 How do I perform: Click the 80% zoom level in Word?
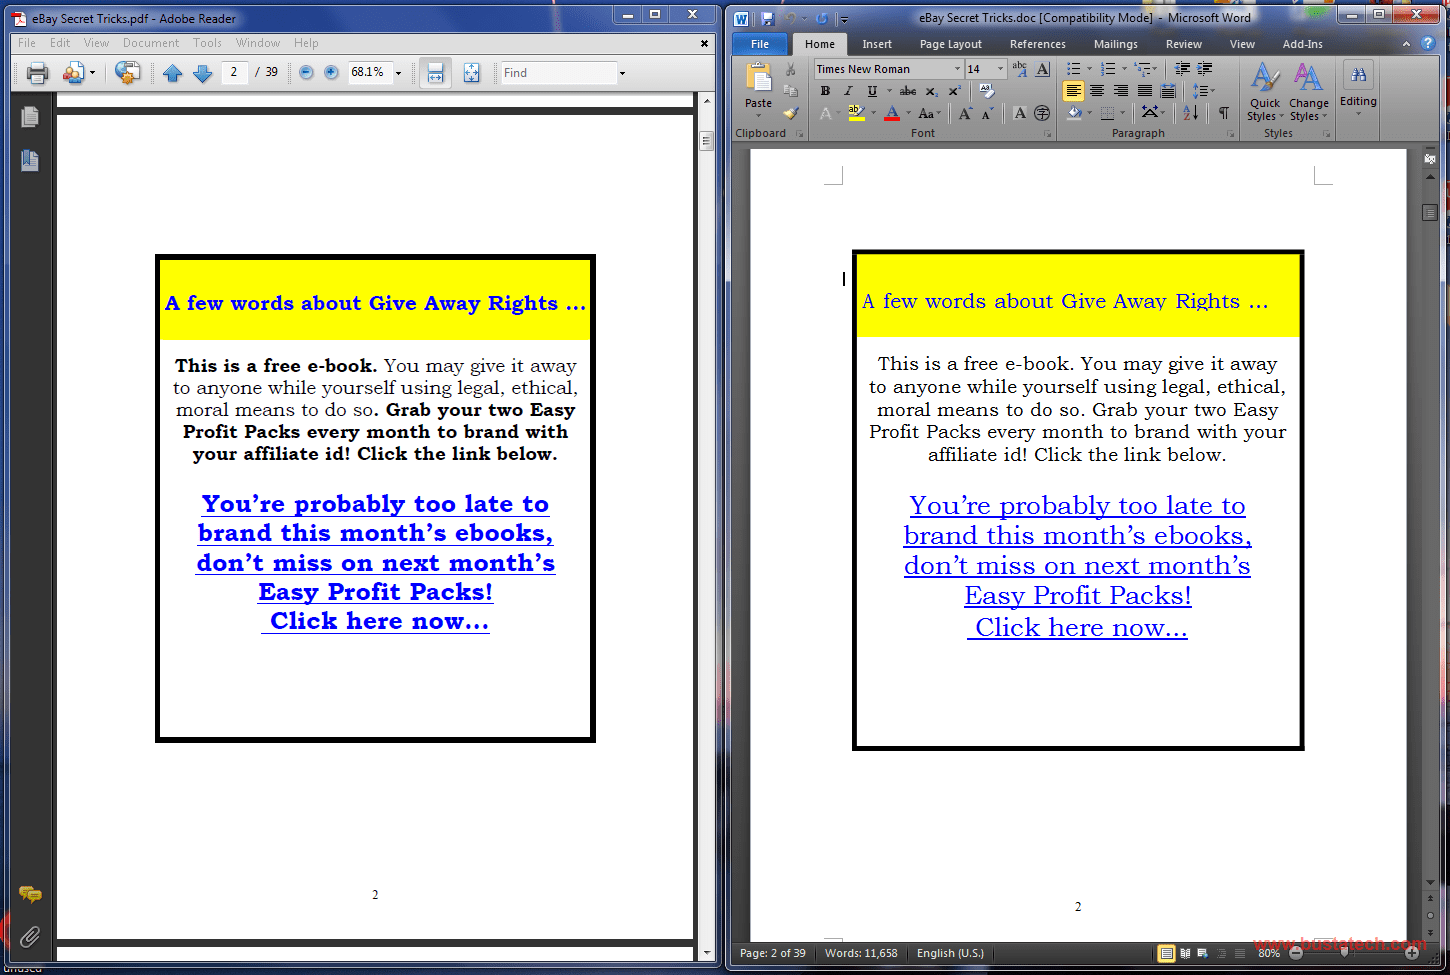tap(1269, 953)
